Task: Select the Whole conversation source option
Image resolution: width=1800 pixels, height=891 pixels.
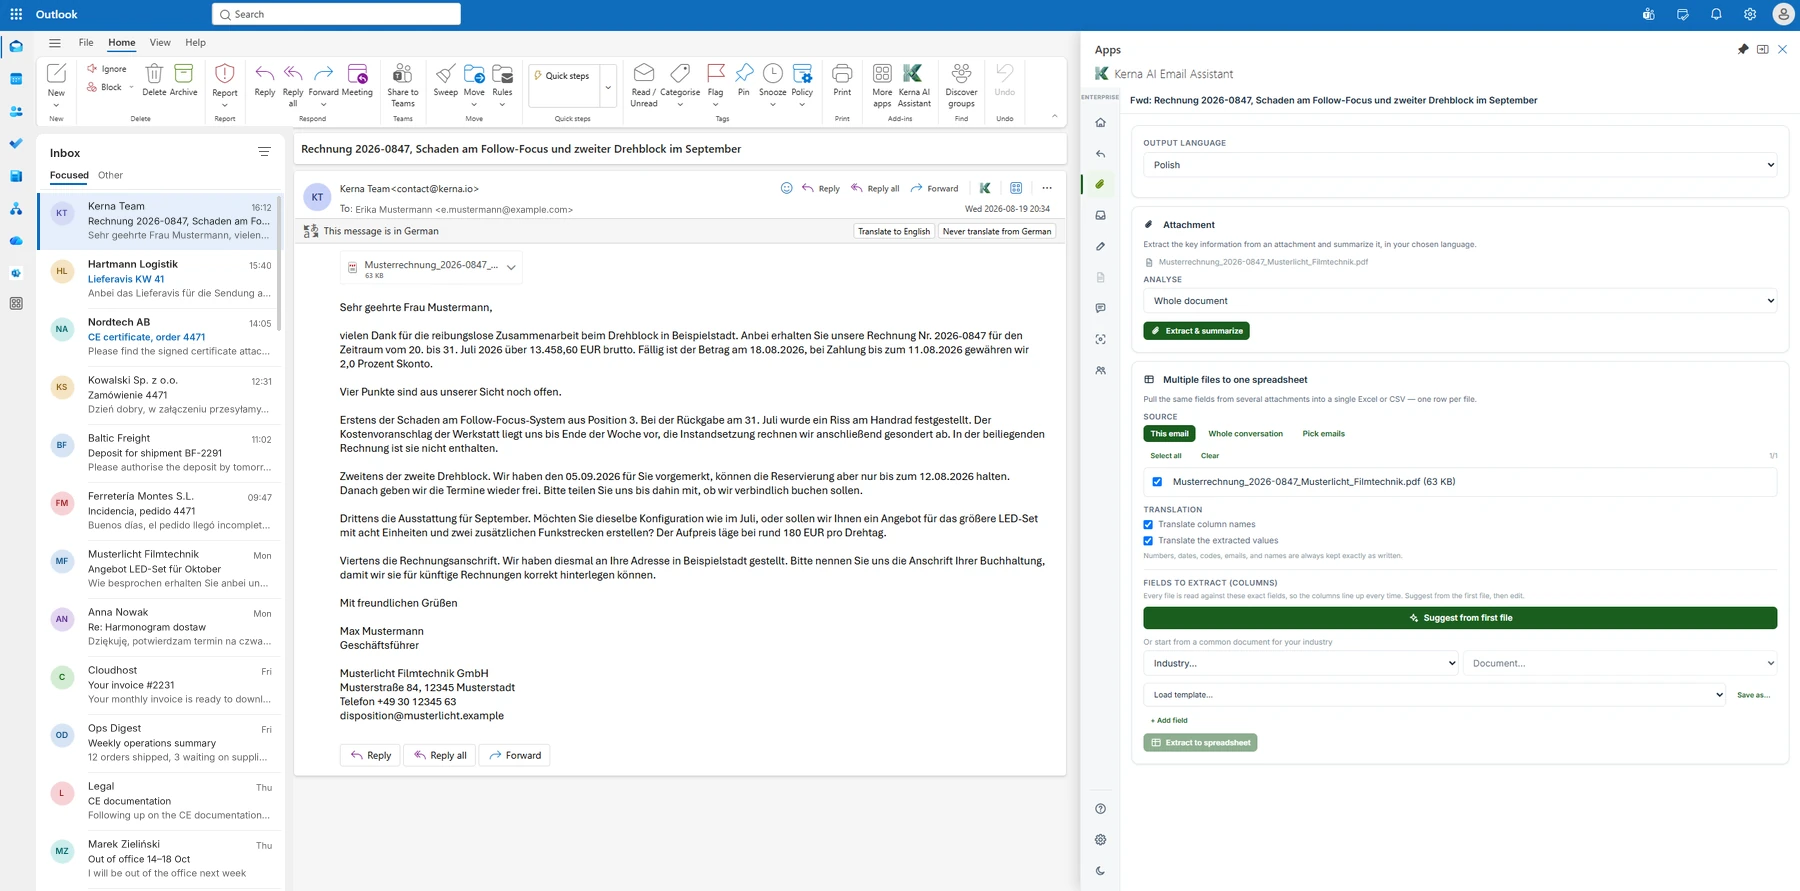Action: click(1245, 434)
